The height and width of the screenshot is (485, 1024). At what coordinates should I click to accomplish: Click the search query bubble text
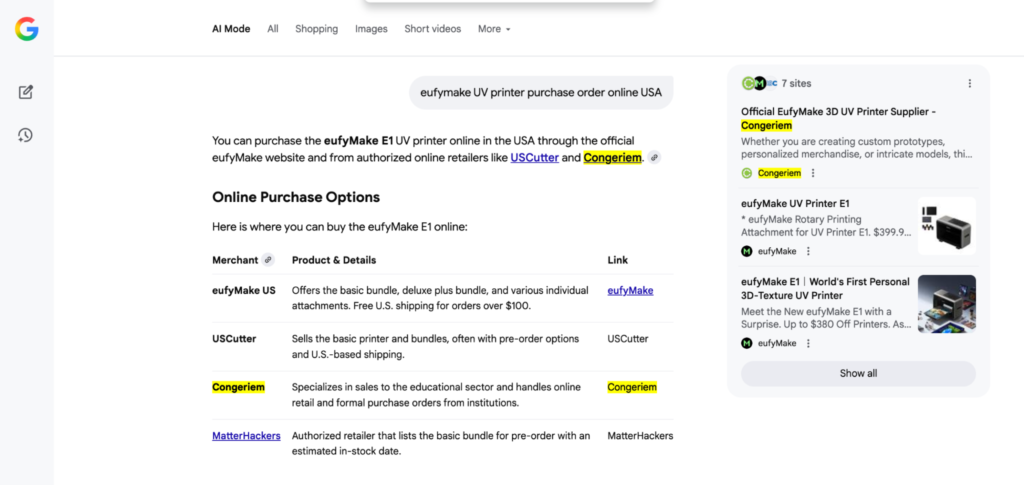click(541, 93)
